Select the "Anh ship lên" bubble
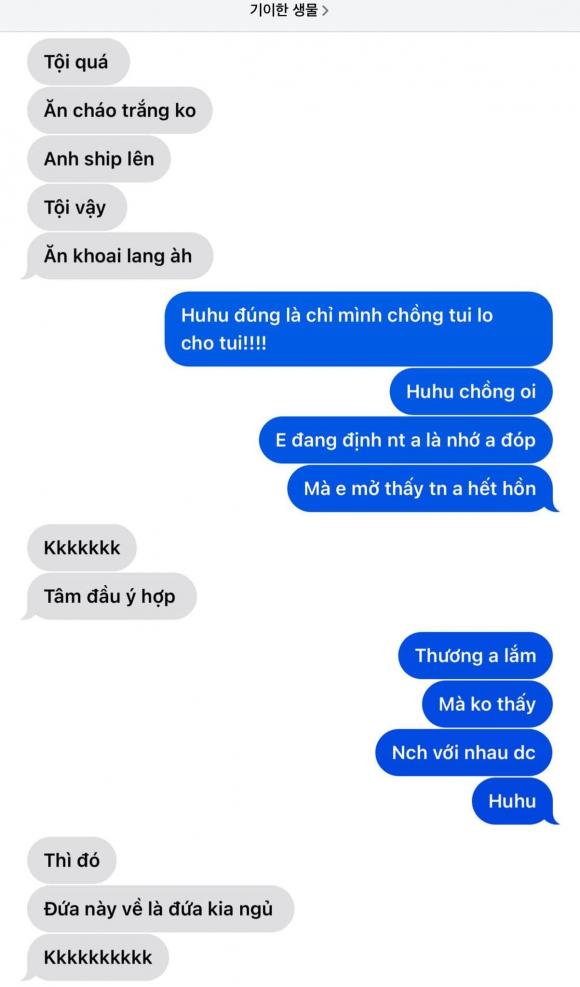Image resolution: width=580 pixels, height=987 pixels. pyautogui.click(x=99, y=159)
